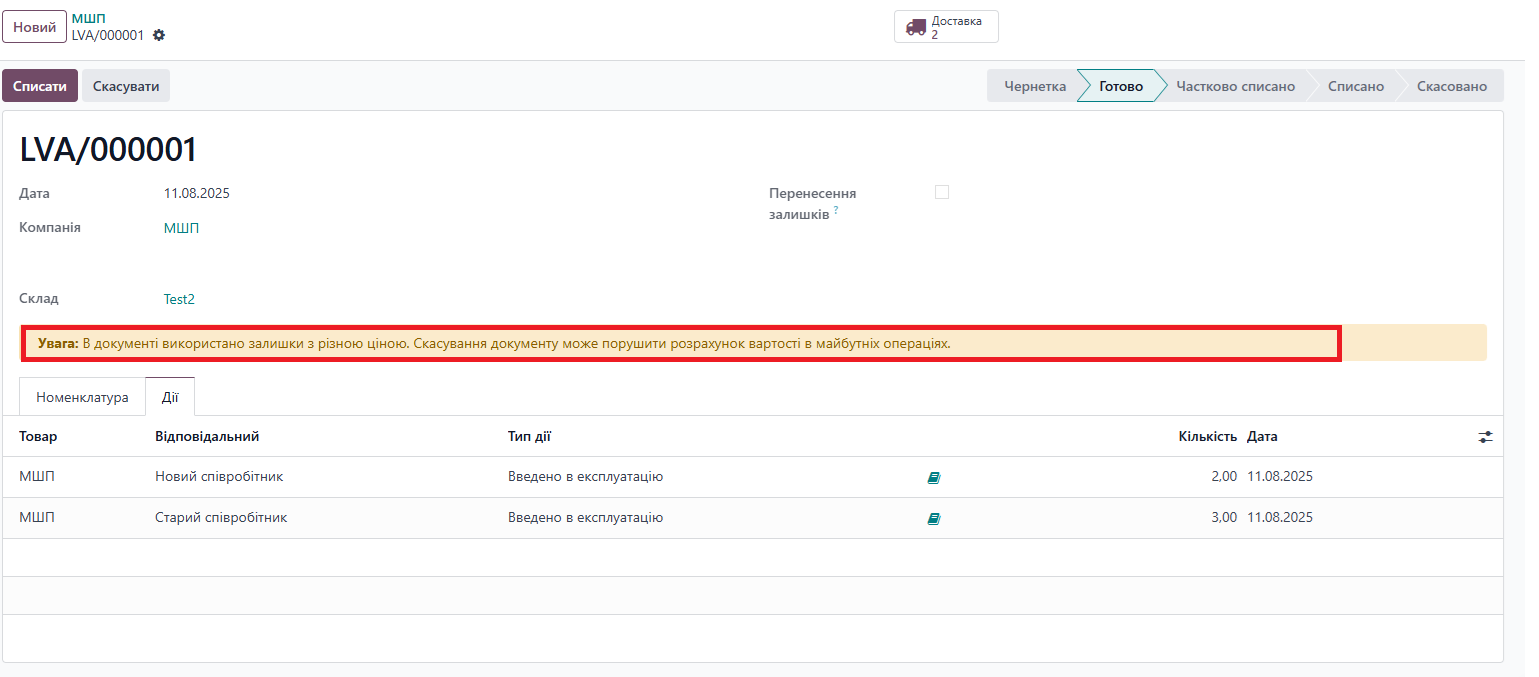Sort table by the Кількість column header

coord(1207,437)
